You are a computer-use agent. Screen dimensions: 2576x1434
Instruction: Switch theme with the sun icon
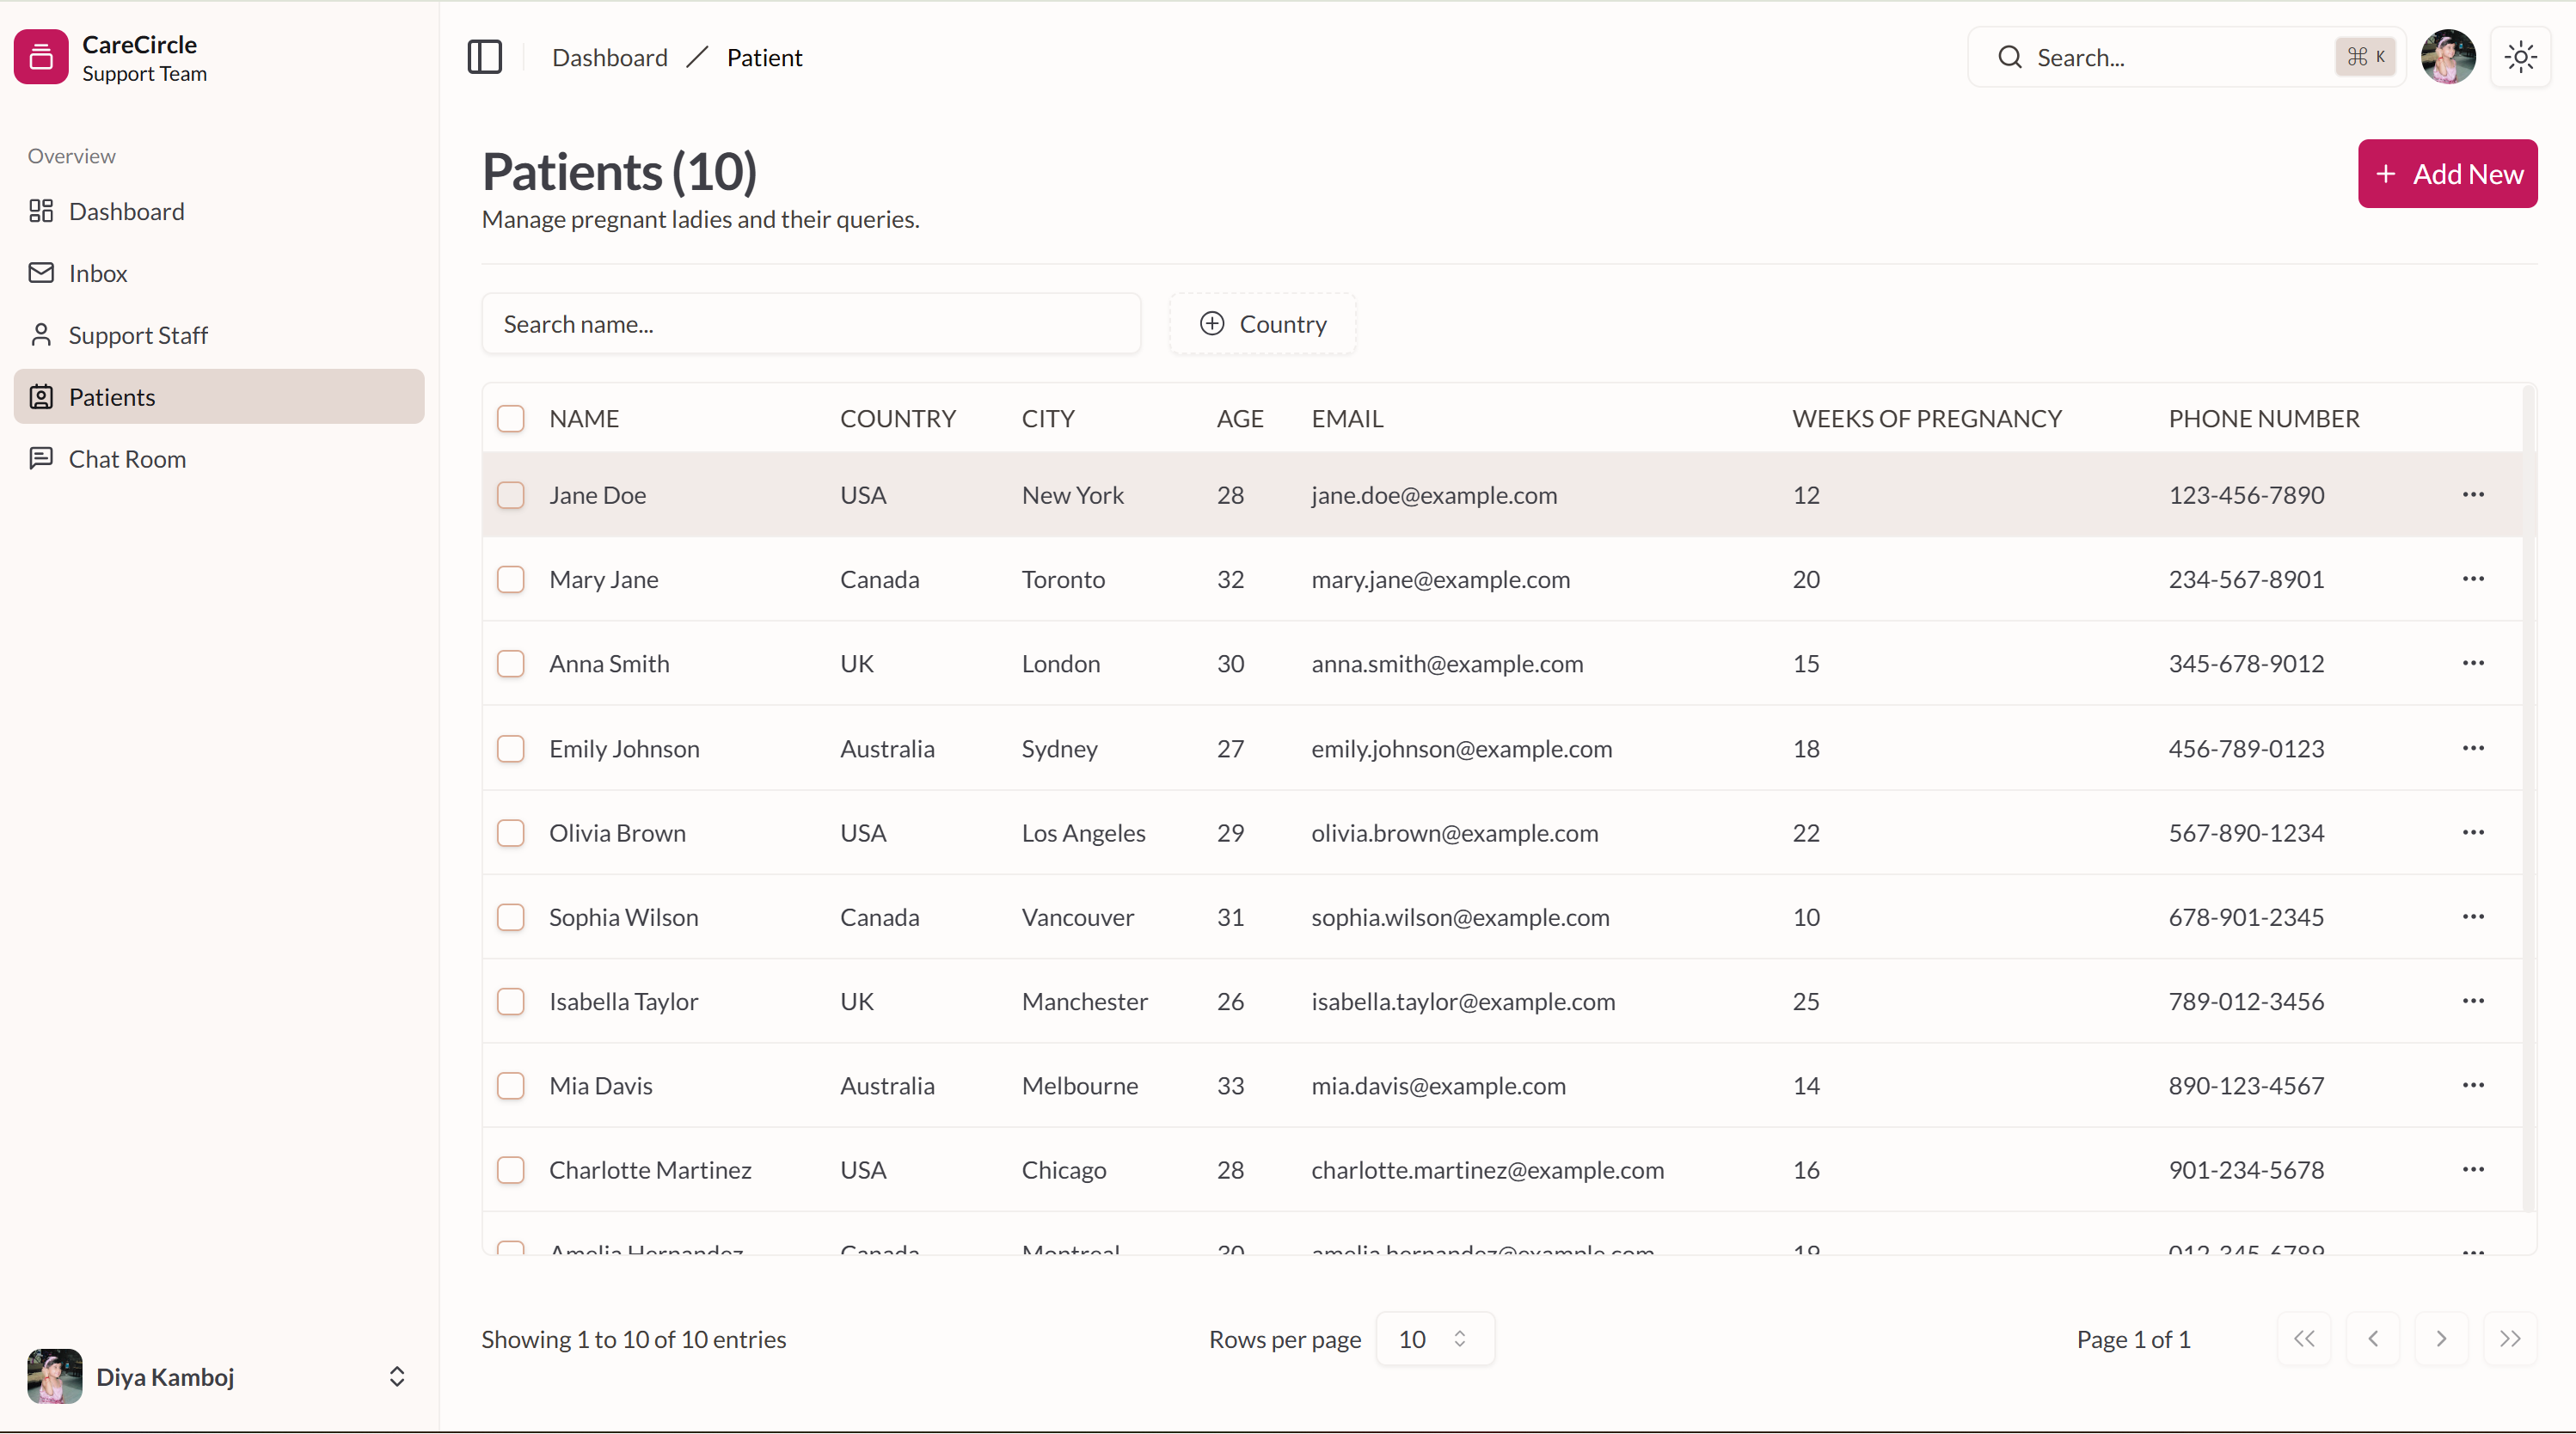2520,57
